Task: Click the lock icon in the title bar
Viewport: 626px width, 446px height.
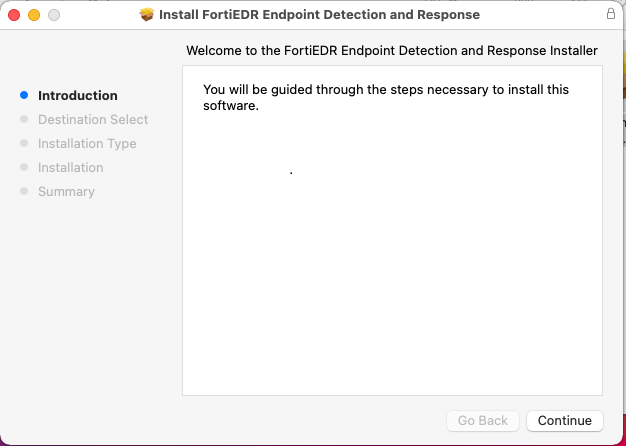Action: tap(611, 15)
